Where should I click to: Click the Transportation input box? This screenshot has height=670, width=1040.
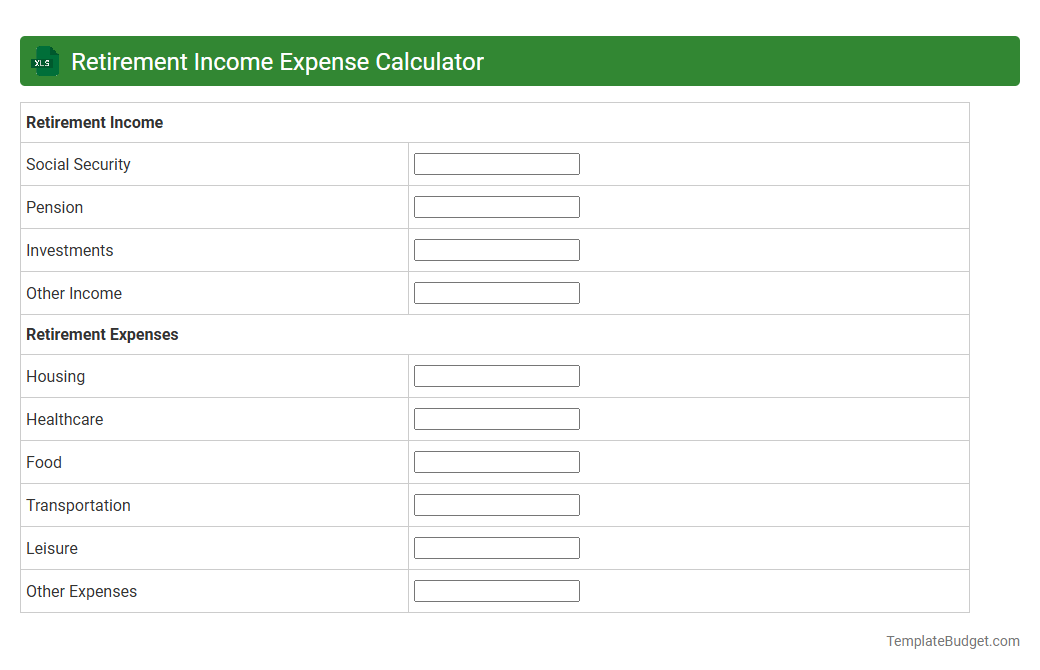[496, 504]
